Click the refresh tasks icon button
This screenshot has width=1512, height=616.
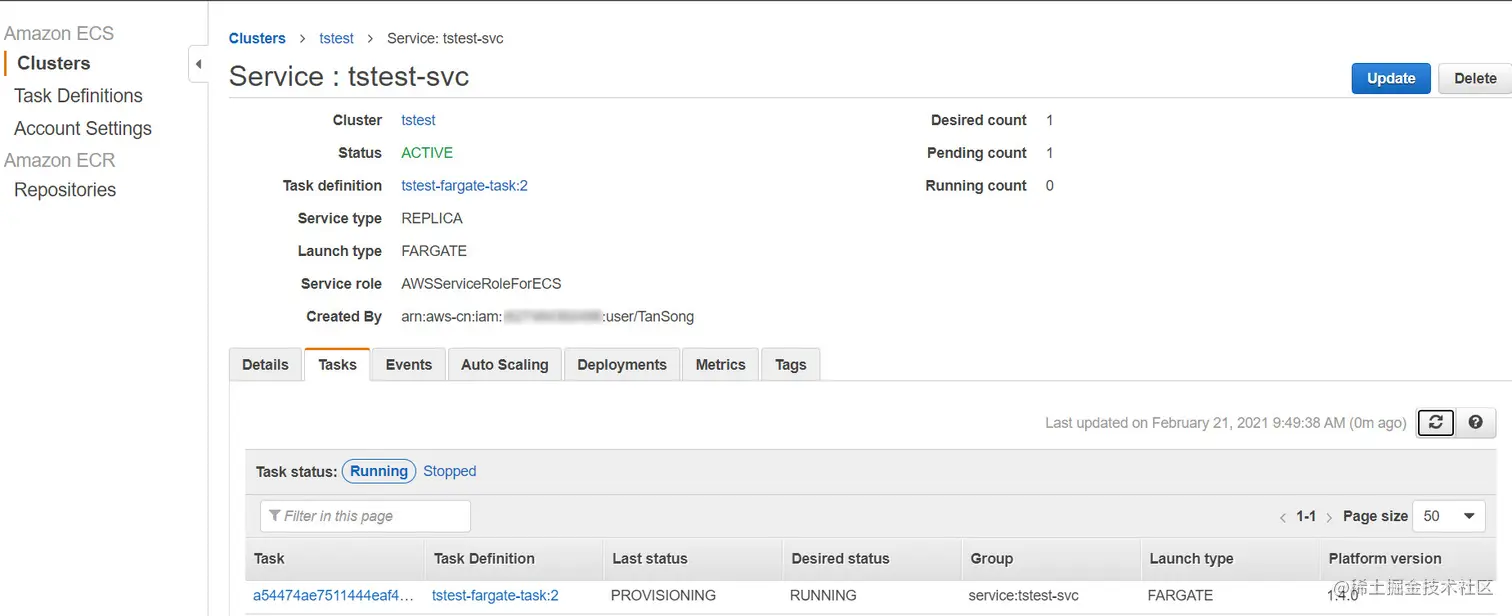pyautogui.click(x=1435, y=423)
